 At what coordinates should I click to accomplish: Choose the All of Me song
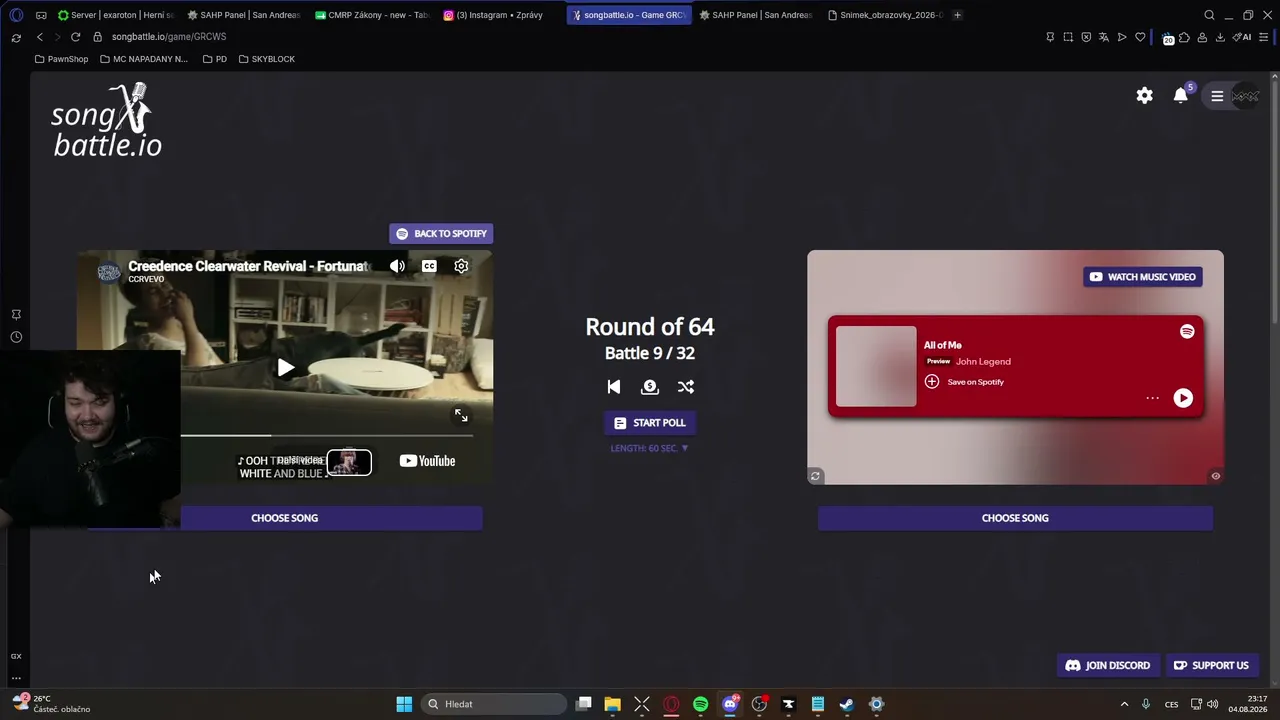click(1015, 518)
